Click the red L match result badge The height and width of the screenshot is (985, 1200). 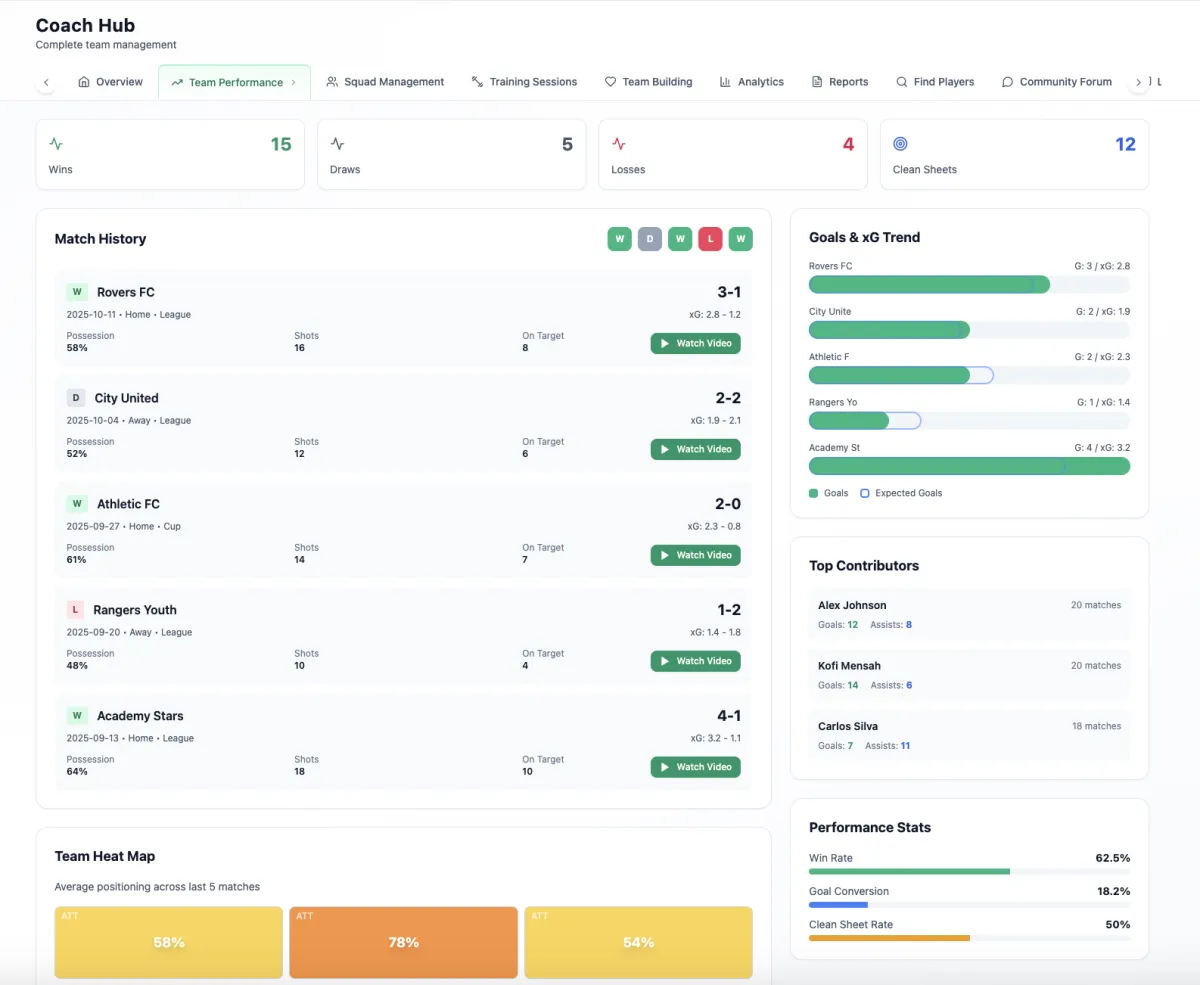[710, 239]
